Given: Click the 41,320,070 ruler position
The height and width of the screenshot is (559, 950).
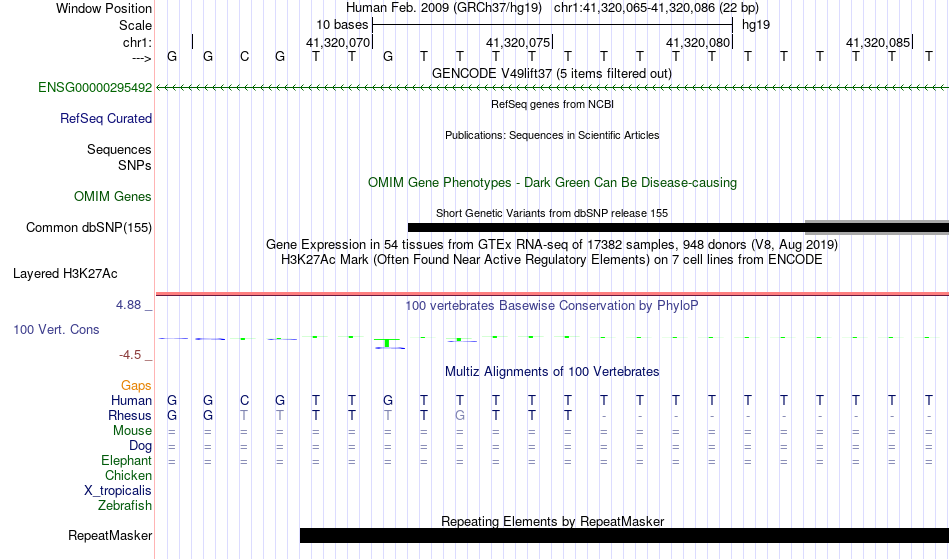Looking at the screenshot, I should 337,42.
